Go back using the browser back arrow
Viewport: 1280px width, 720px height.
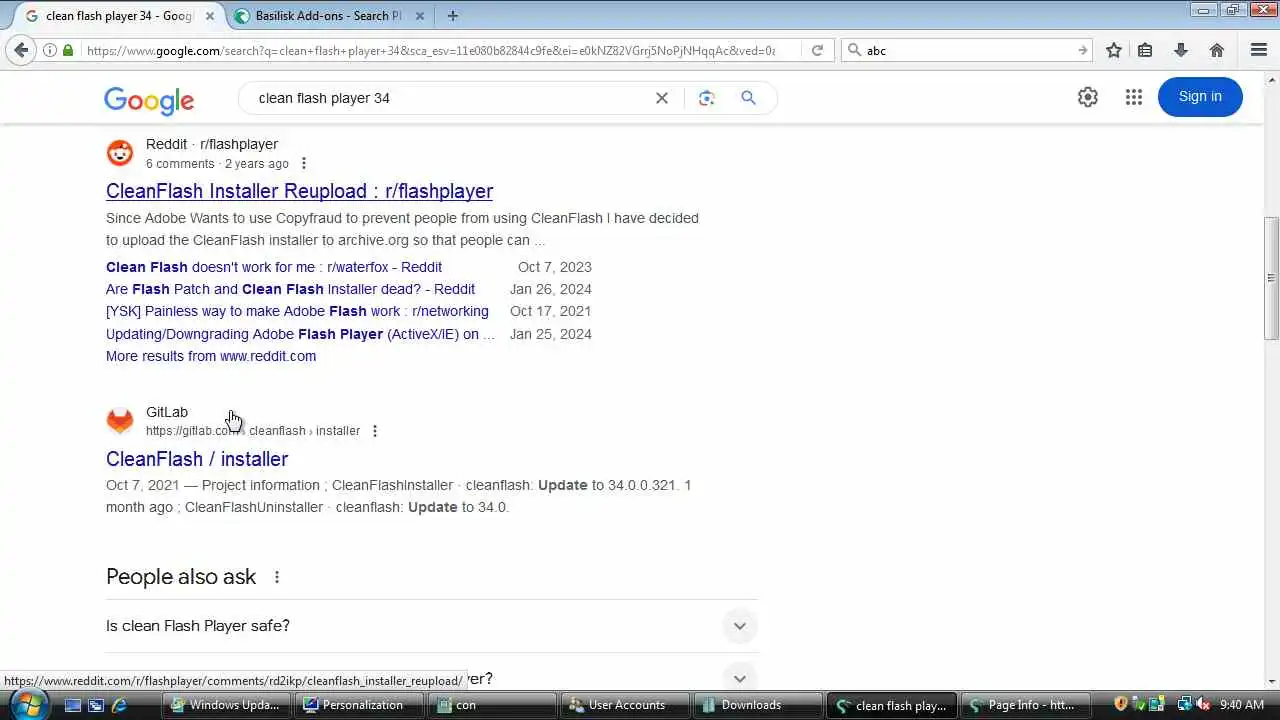pyautogui.click(x=21, y=50)
